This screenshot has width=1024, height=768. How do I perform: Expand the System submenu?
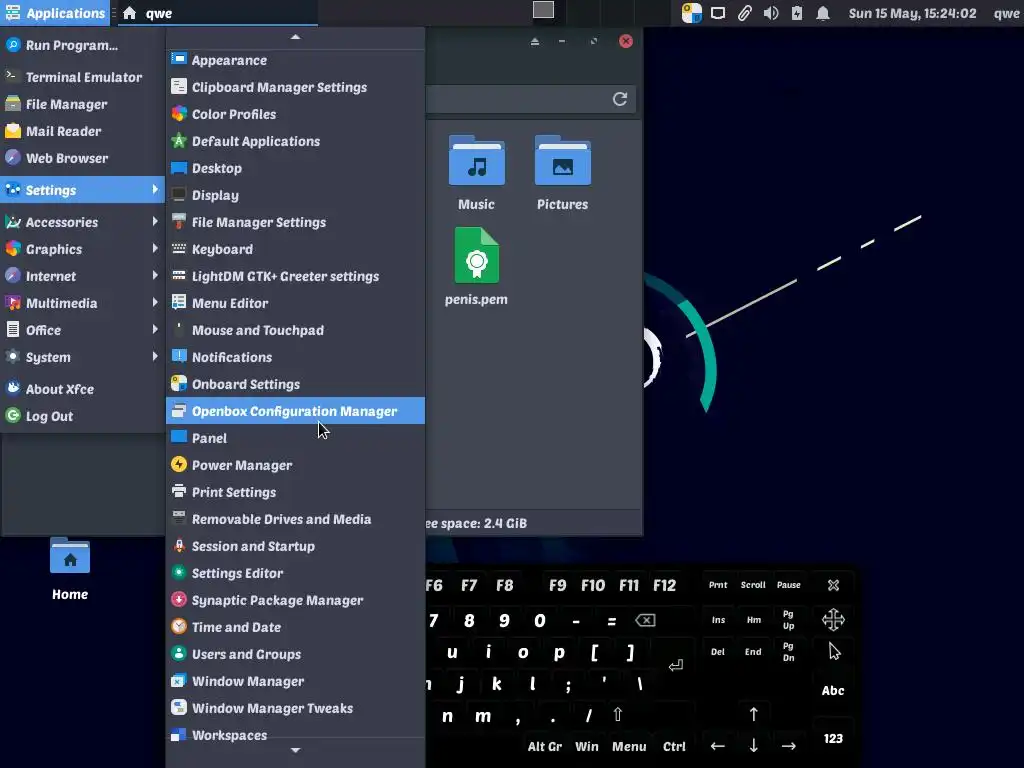(82, 357)
